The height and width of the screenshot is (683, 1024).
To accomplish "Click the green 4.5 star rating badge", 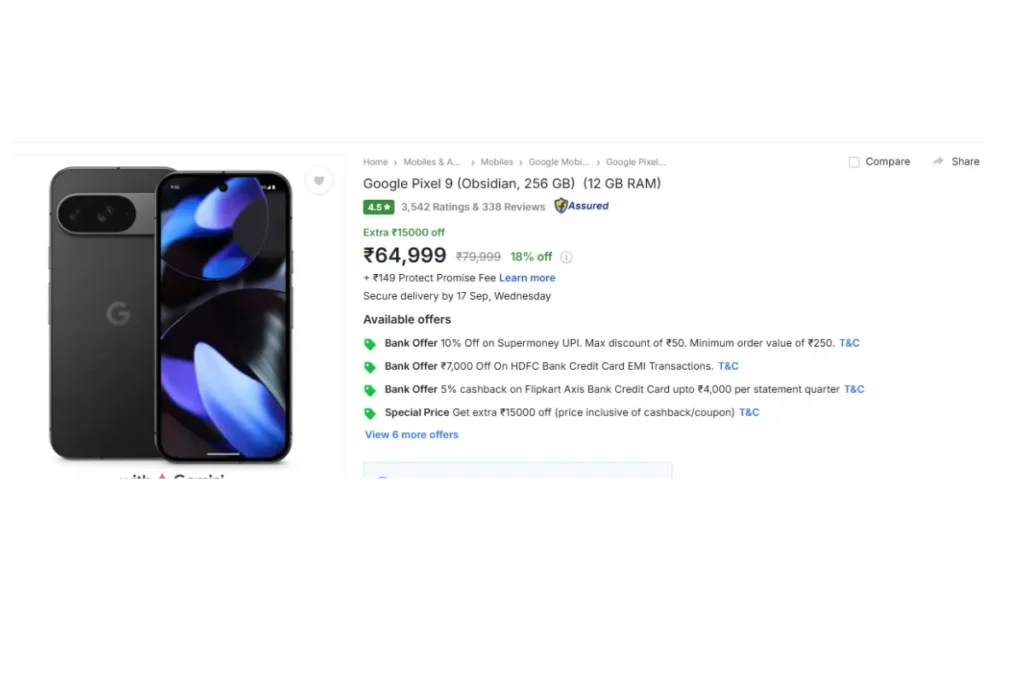I will pos(379,207).
